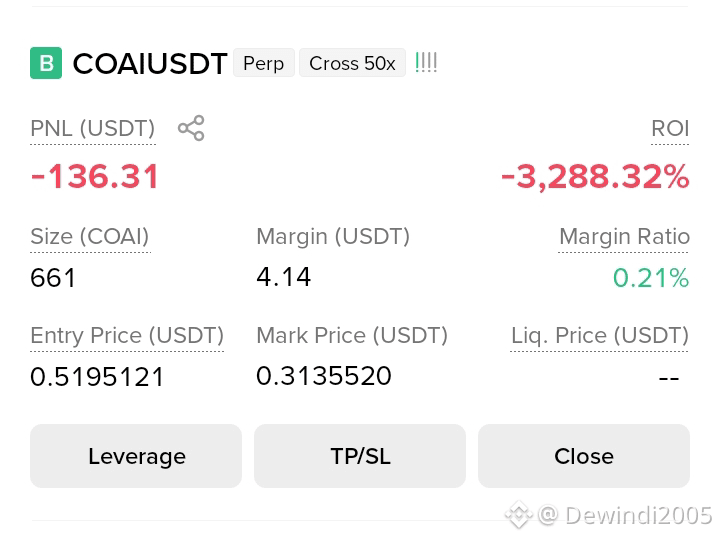The width and height of the screenshot is (720, 540).
Task: Close the COAIUSDT position
Action: [x=584, y=456]
